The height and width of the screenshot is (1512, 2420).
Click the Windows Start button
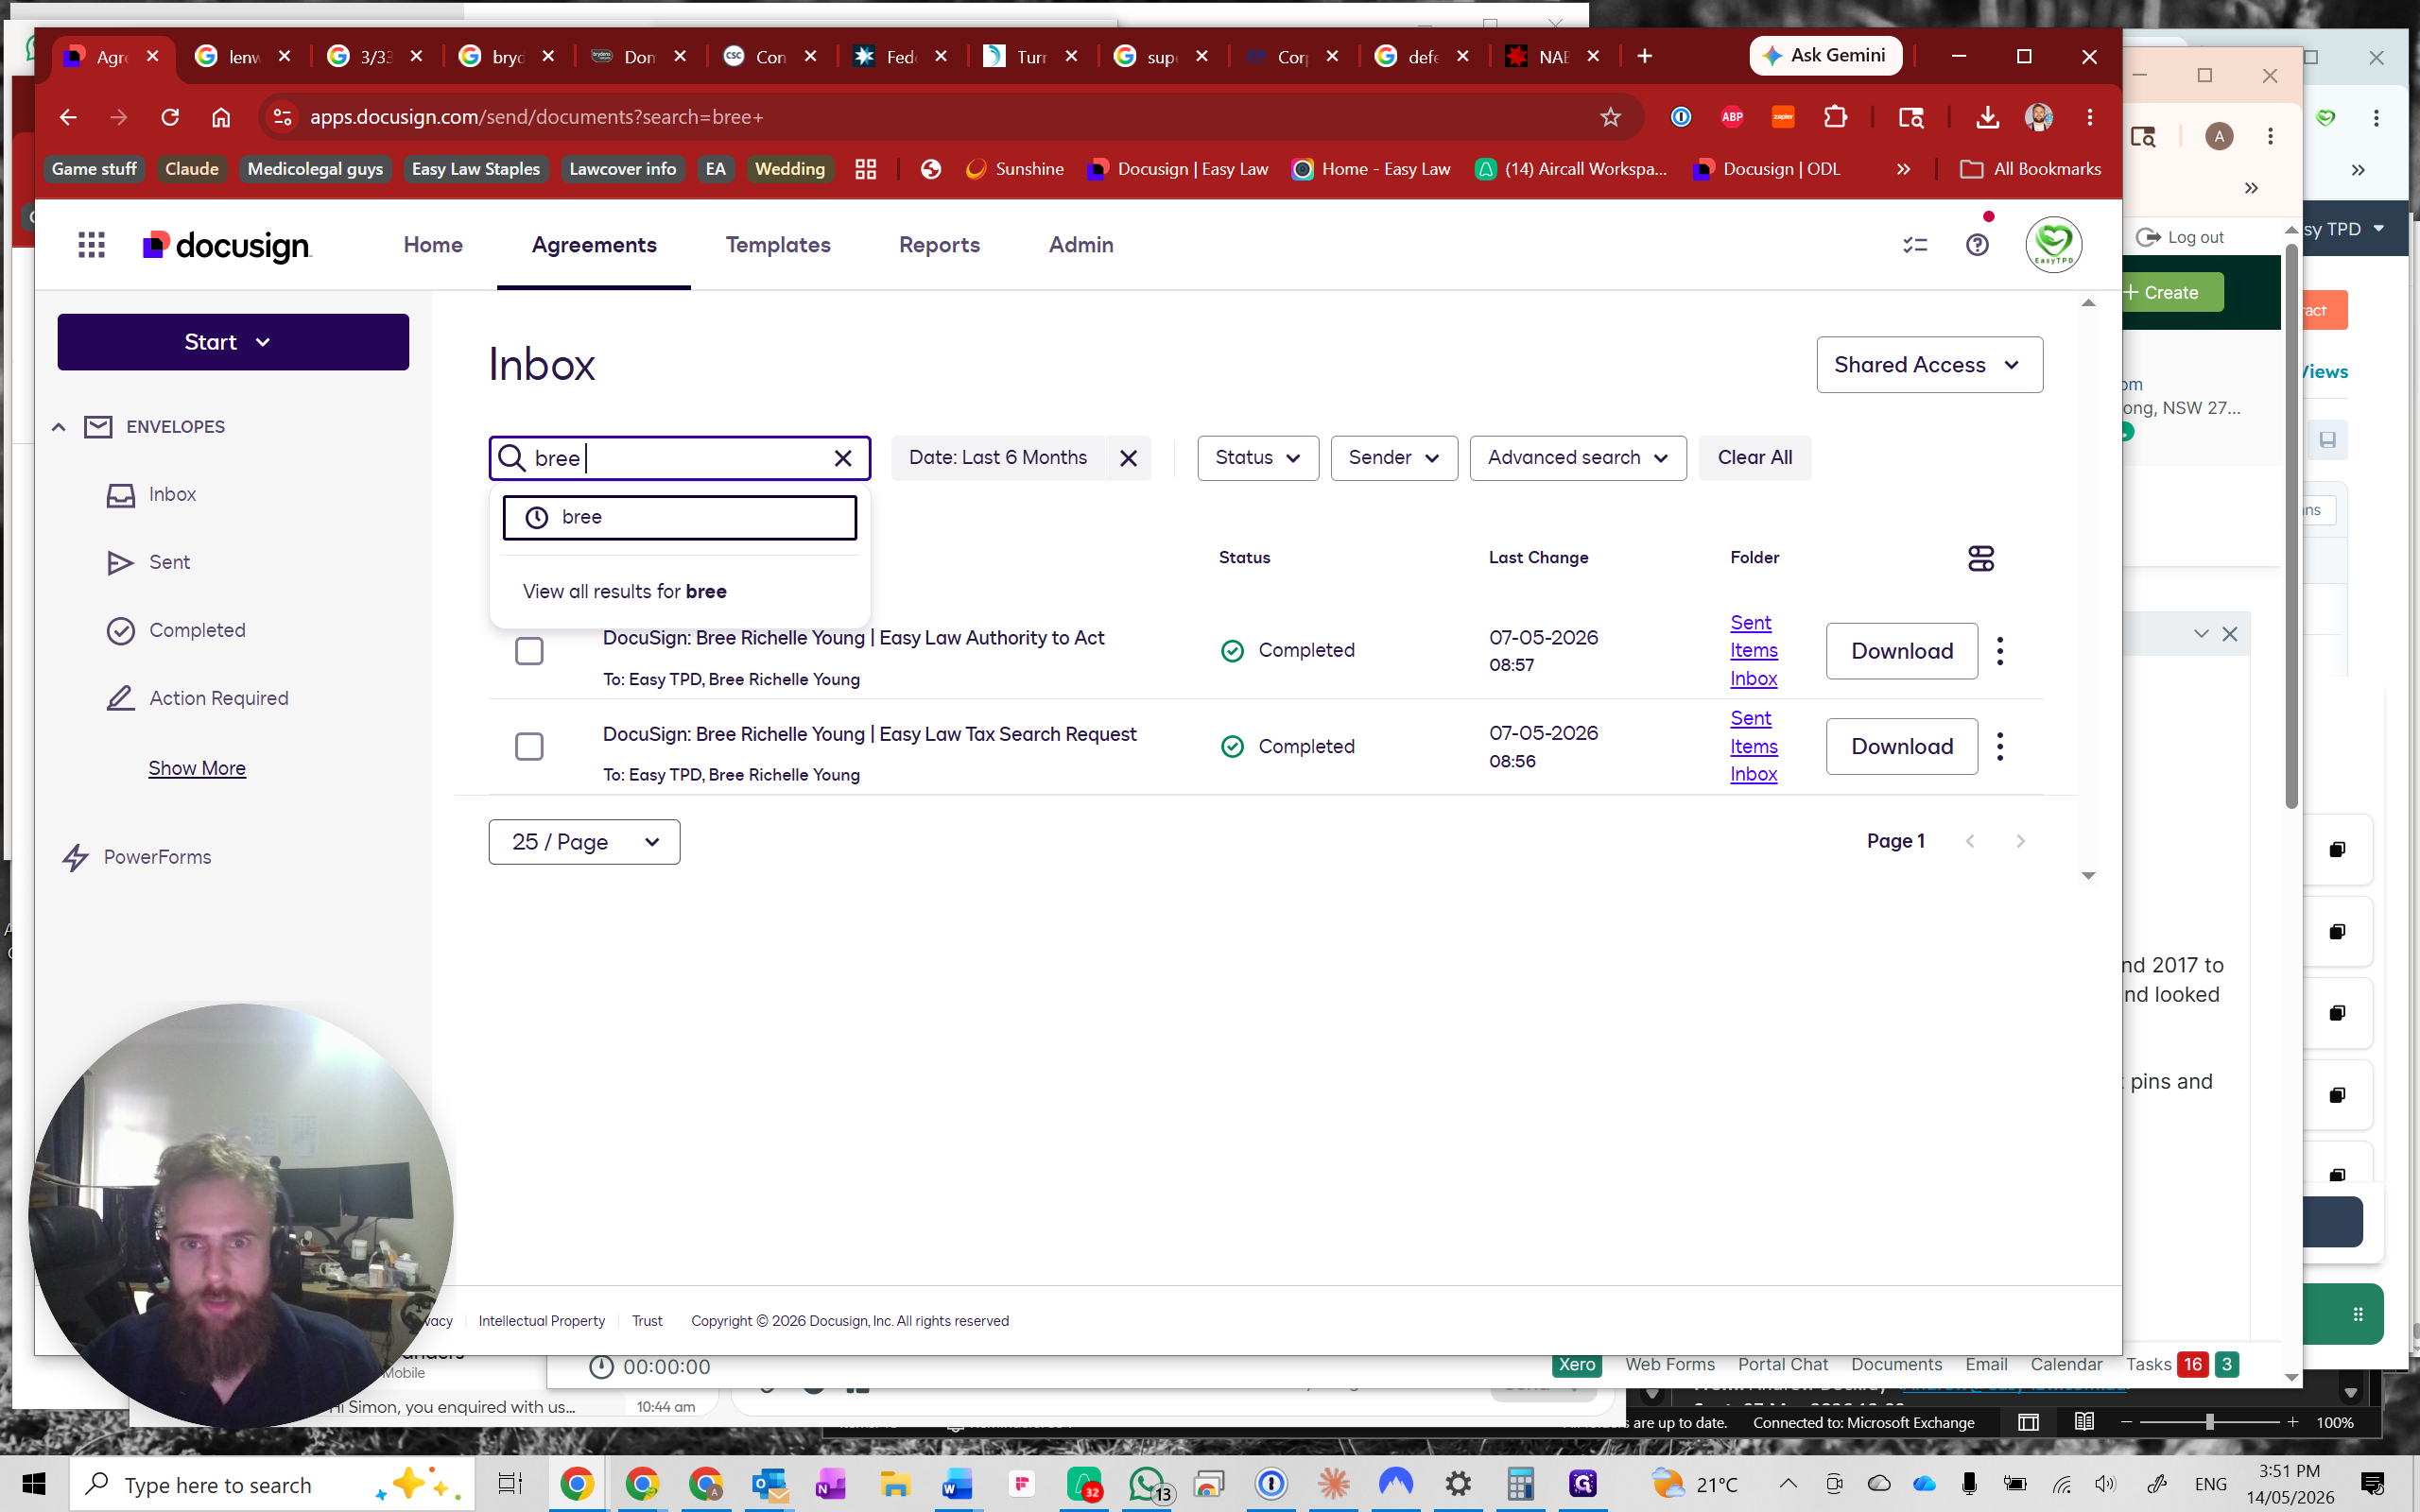pyautogui.click(x=33, y=1484)
